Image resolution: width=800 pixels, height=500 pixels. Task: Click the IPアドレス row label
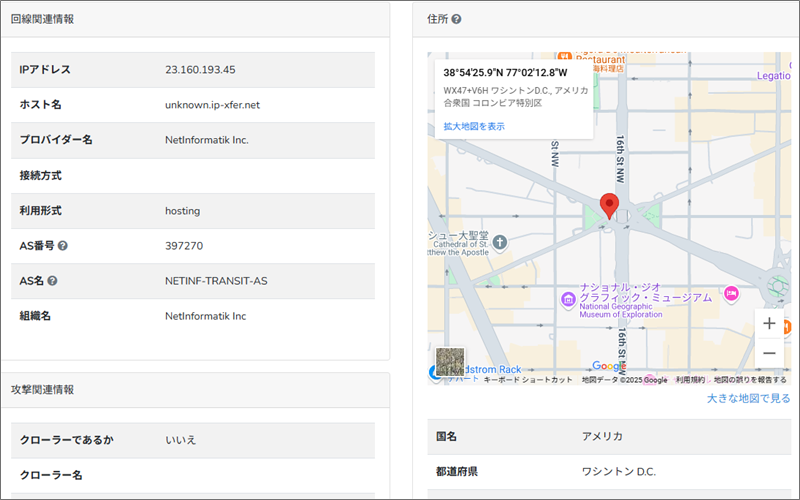coord(45,69)
